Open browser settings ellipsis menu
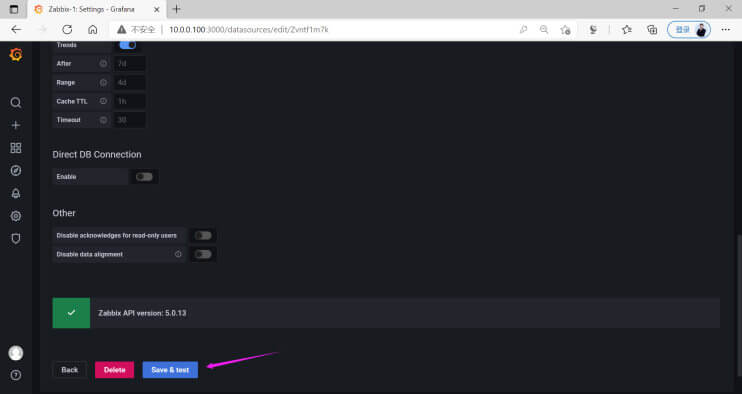Viewport: 742px width, 394px height. point(726,29)
